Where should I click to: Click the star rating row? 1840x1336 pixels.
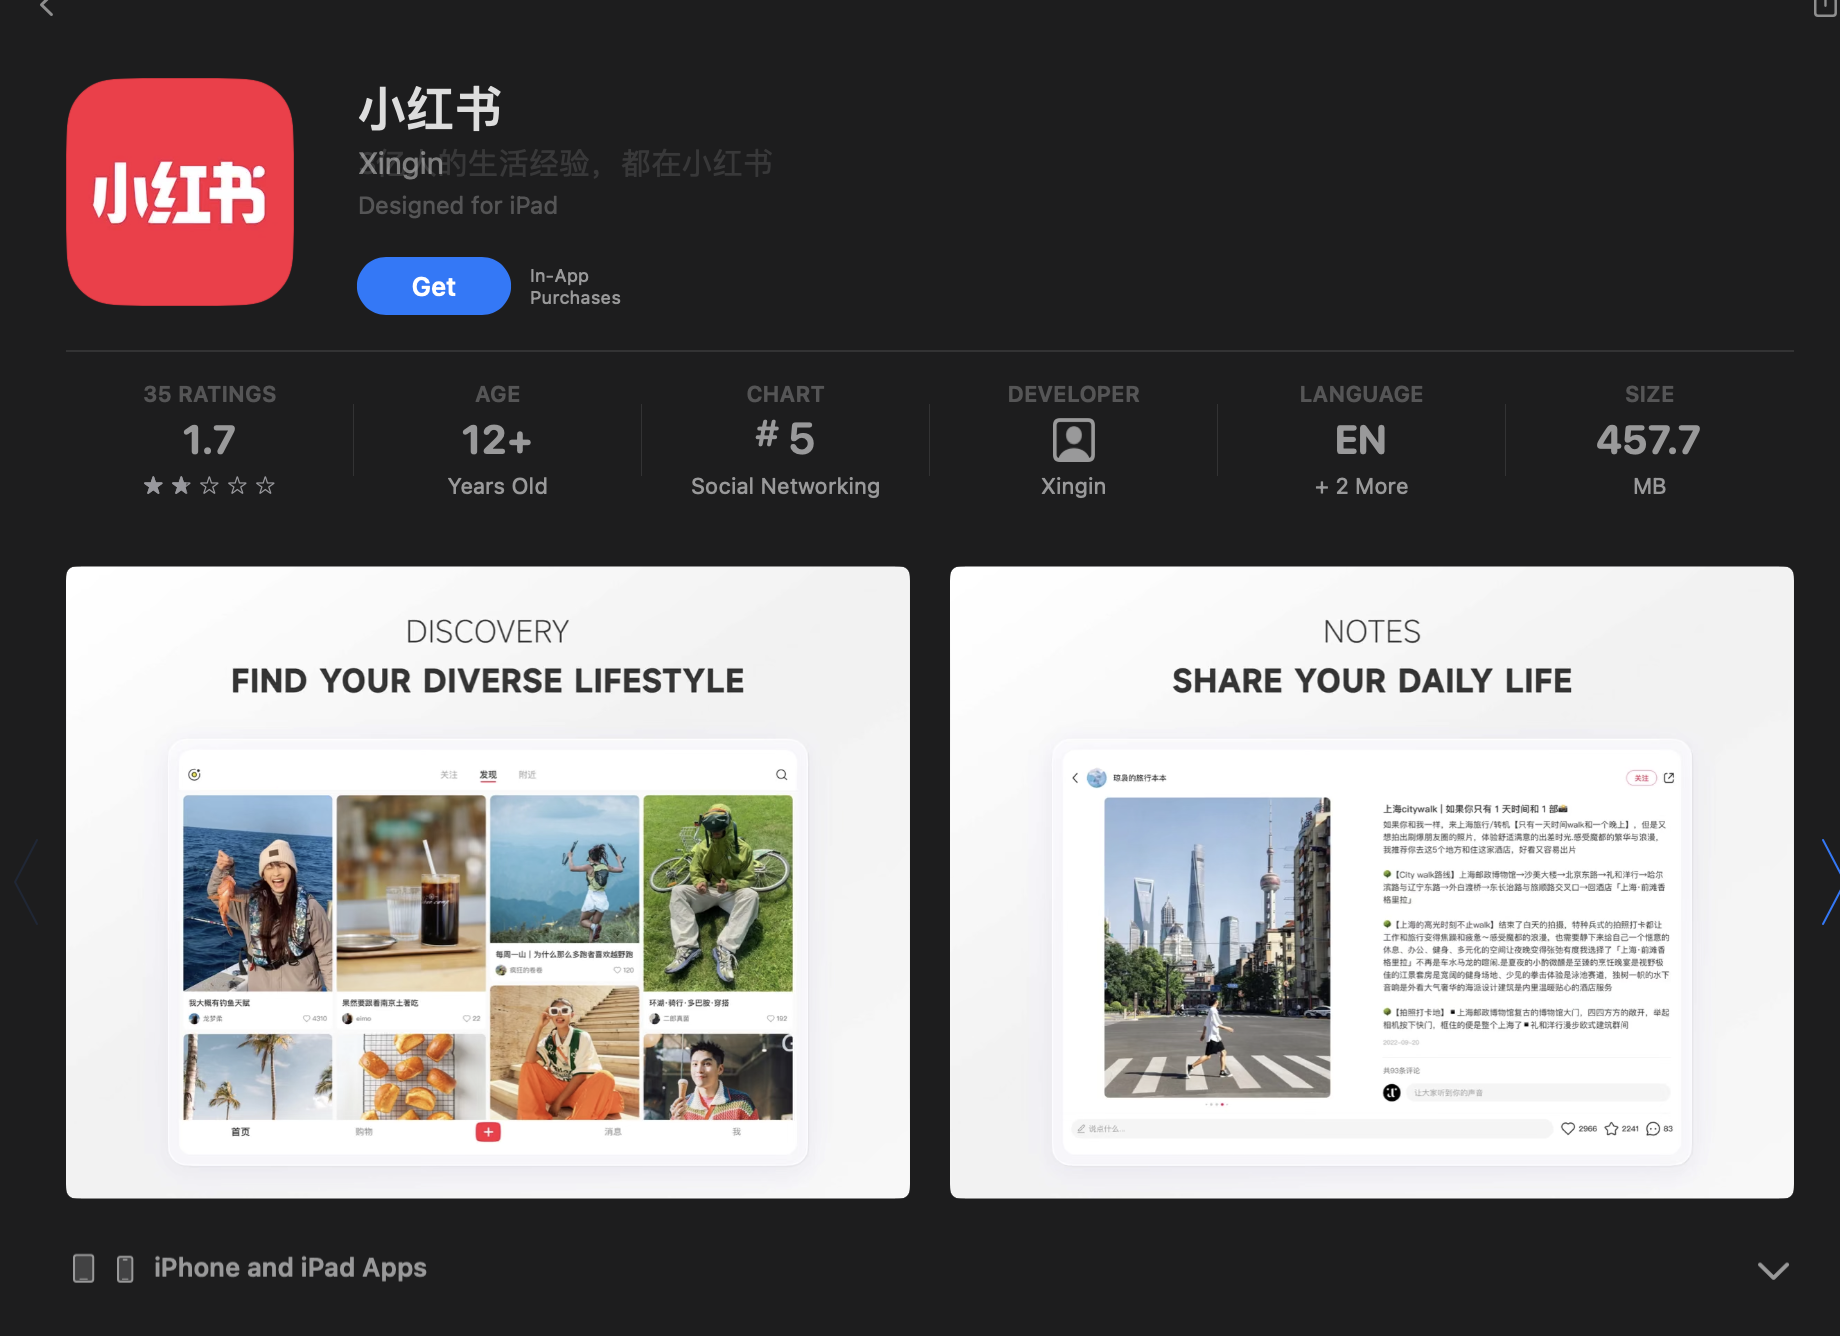[209, 486]
